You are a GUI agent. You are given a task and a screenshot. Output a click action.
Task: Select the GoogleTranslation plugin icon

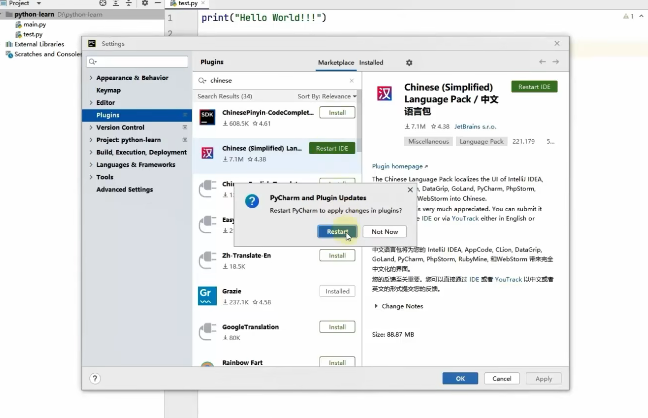207,332
